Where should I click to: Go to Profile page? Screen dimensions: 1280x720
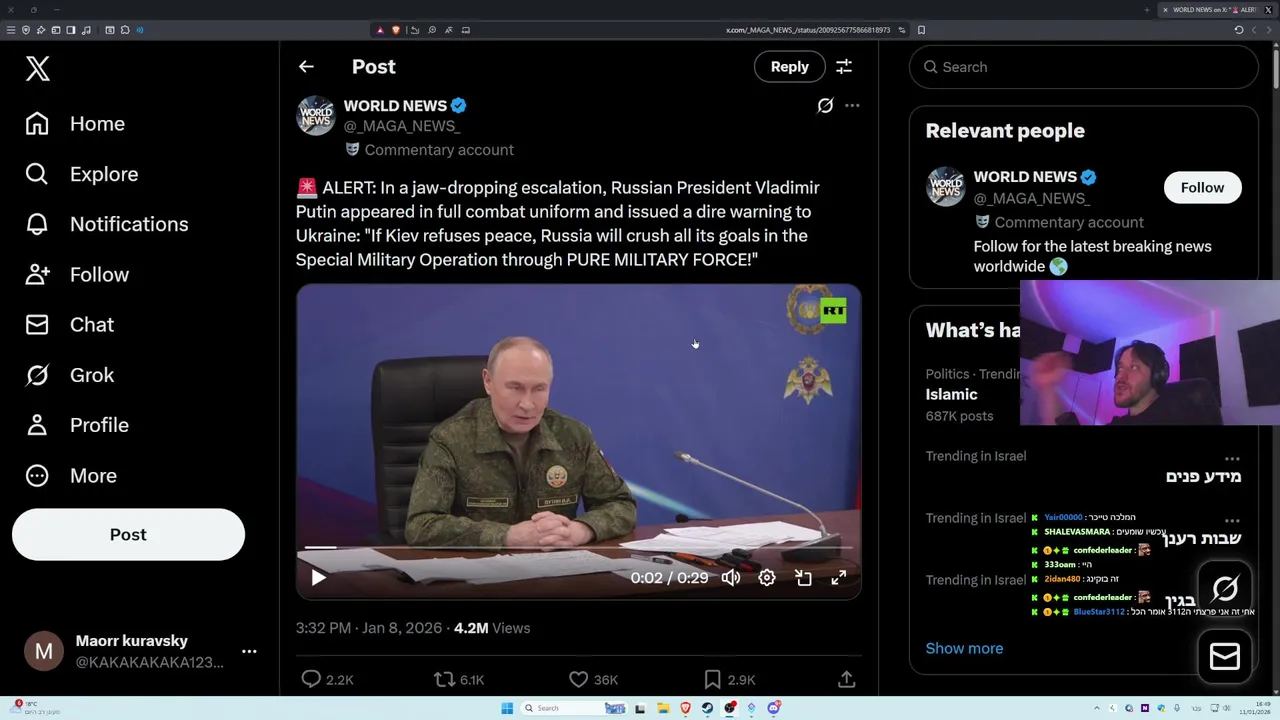[x=77, y=425]
